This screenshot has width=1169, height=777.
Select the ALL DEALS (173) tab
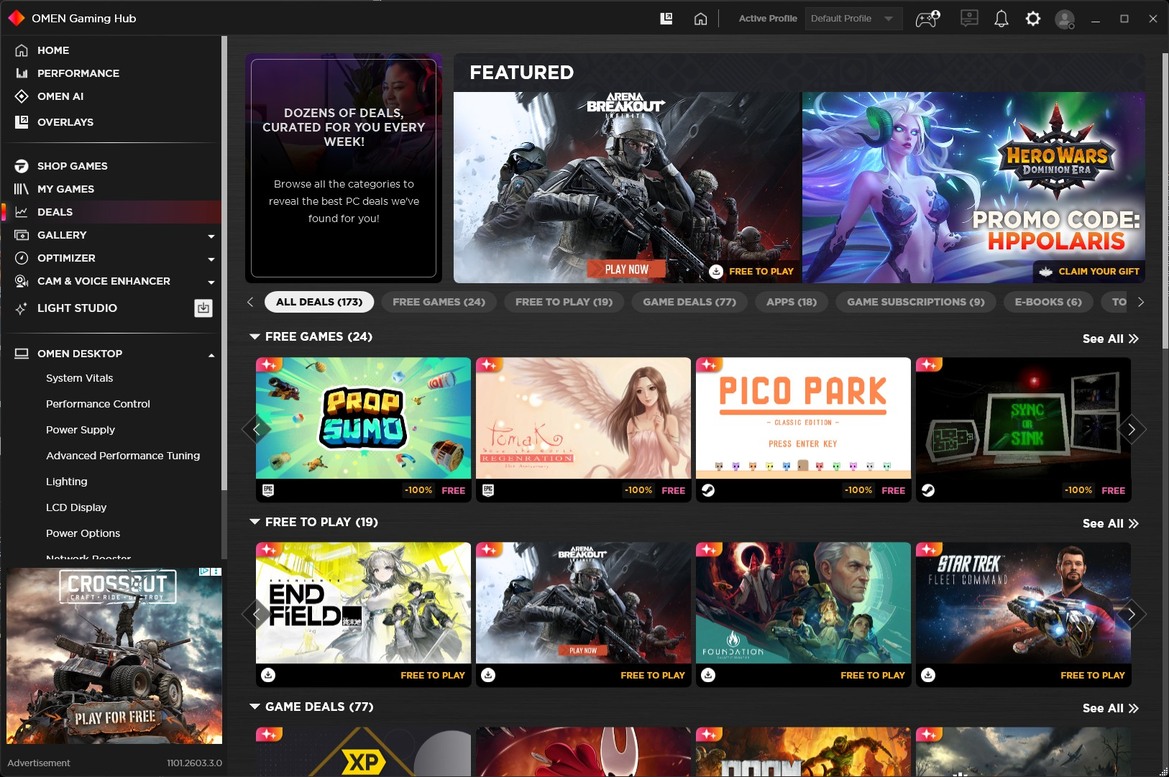pos(319,302)
